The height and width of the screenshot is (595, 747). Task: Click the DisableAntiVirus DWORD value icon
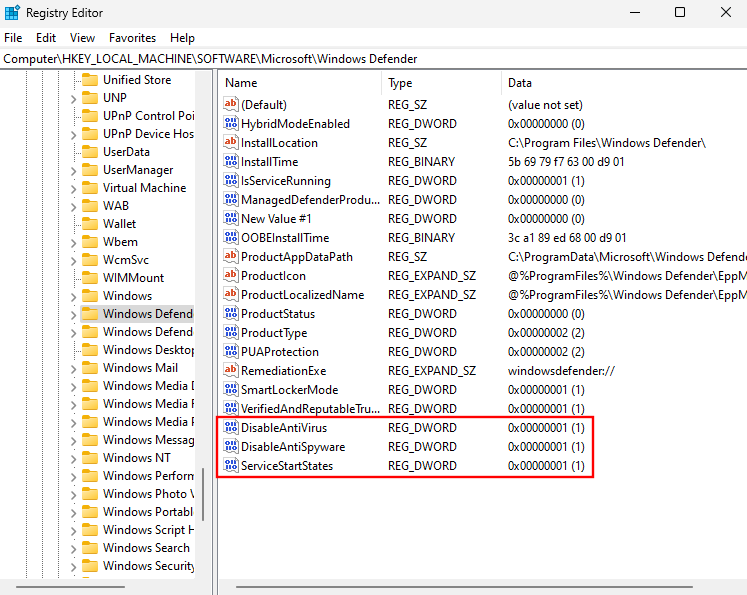coord(231,428)
